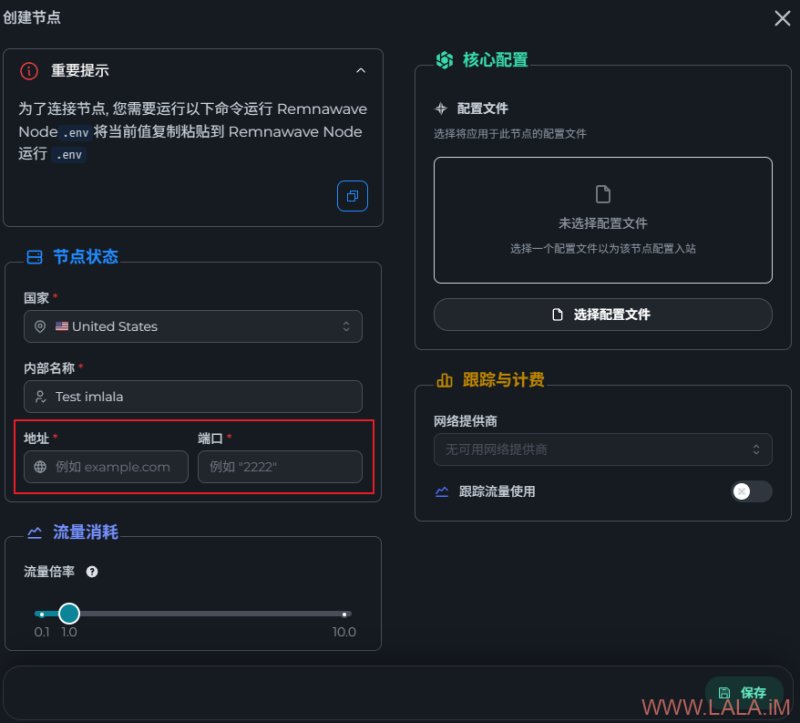Viewport: 800px width, 723px height.
Task: Open the 国家 United States dropdown
Action: click(x=193, y=326)
